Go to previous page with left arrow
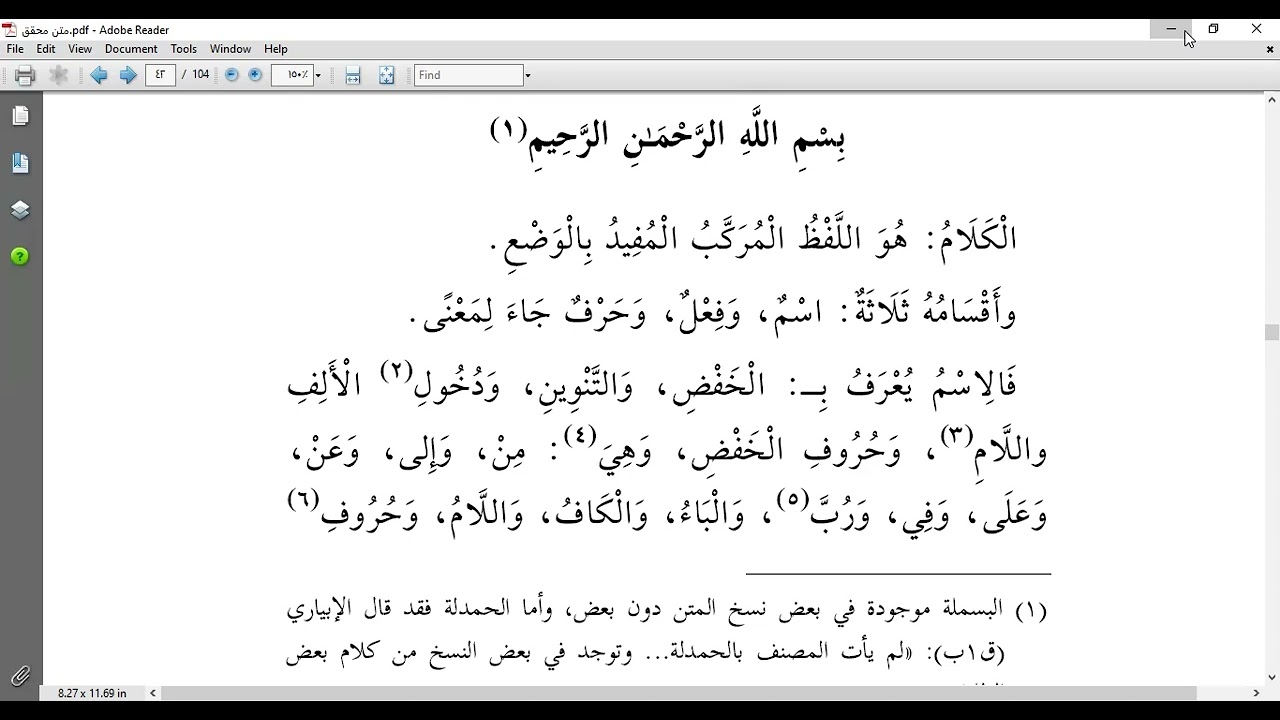 click(x=99, y=75)
